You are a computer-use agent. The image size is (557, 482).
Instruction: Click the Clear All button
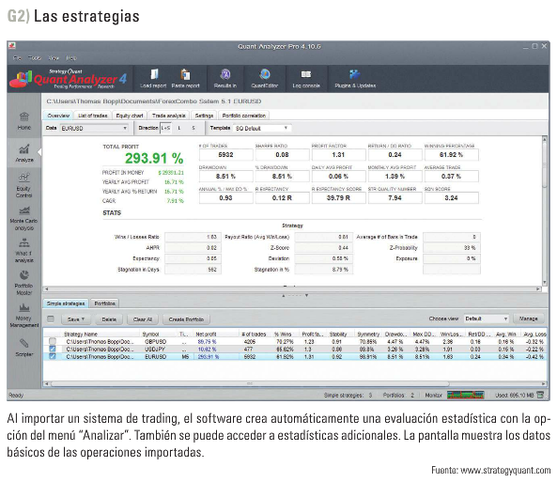coord(142,319)
